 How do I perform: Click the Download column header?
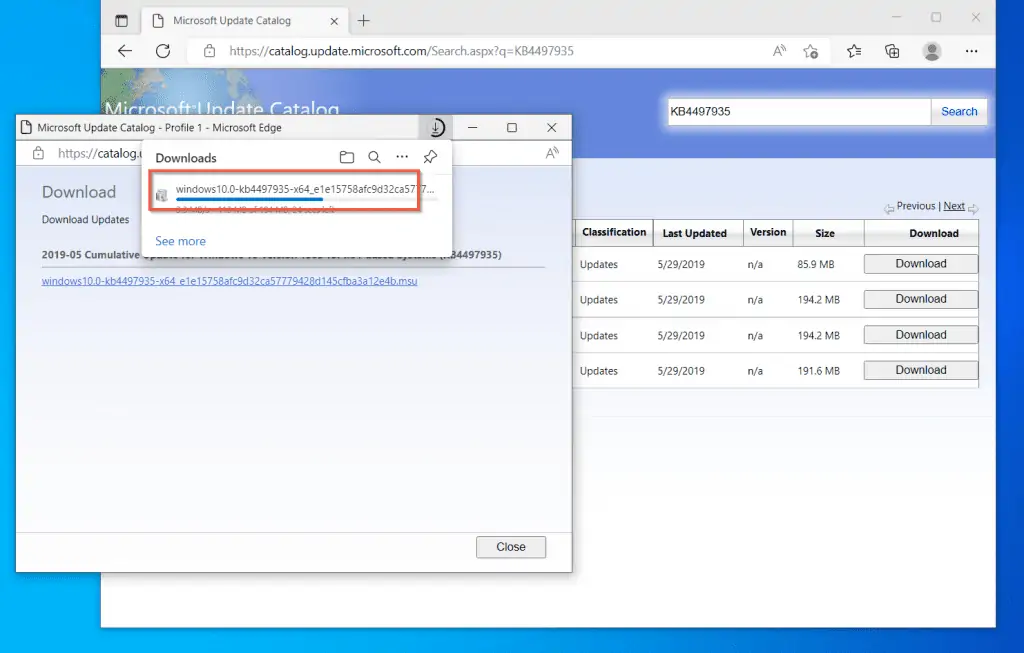[x=934, y=233]
